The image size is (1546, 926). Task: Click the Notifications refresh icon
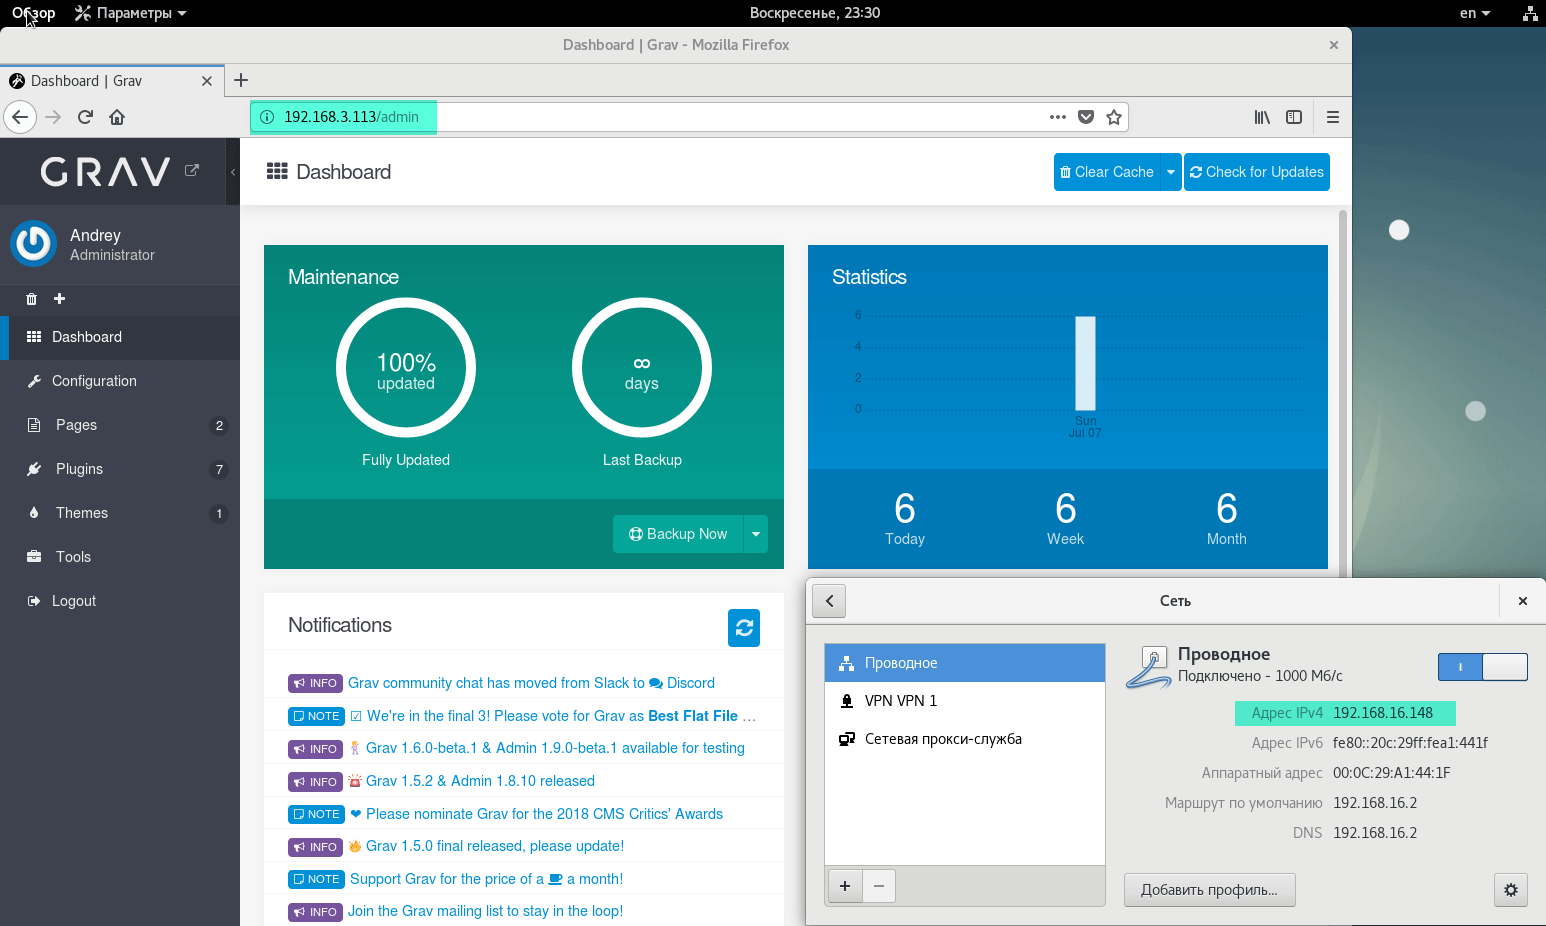pyautogui.click(x=743, y=628)
